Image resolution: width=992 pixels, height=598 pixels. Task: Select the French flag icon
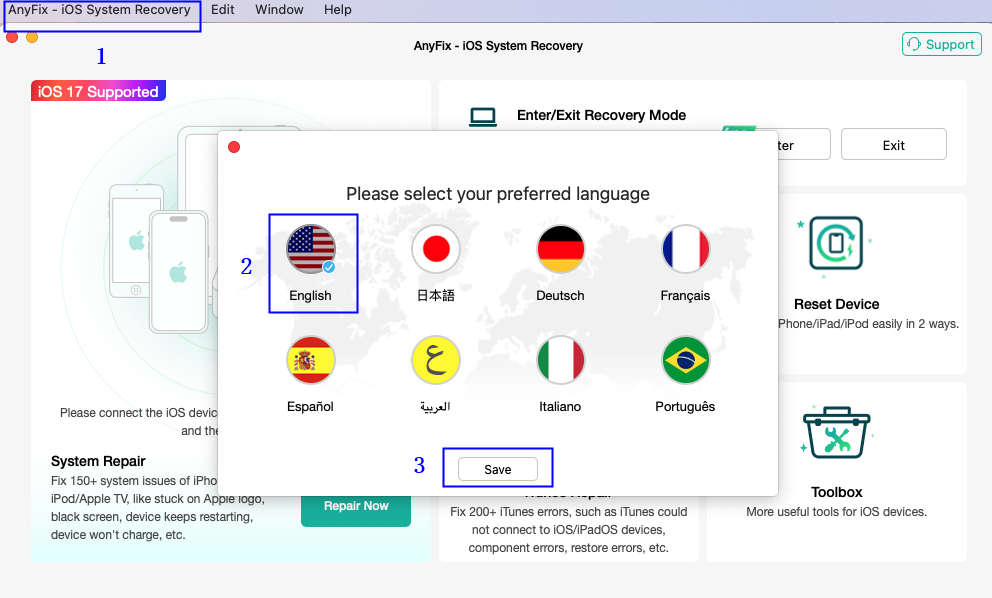[685, 249]
